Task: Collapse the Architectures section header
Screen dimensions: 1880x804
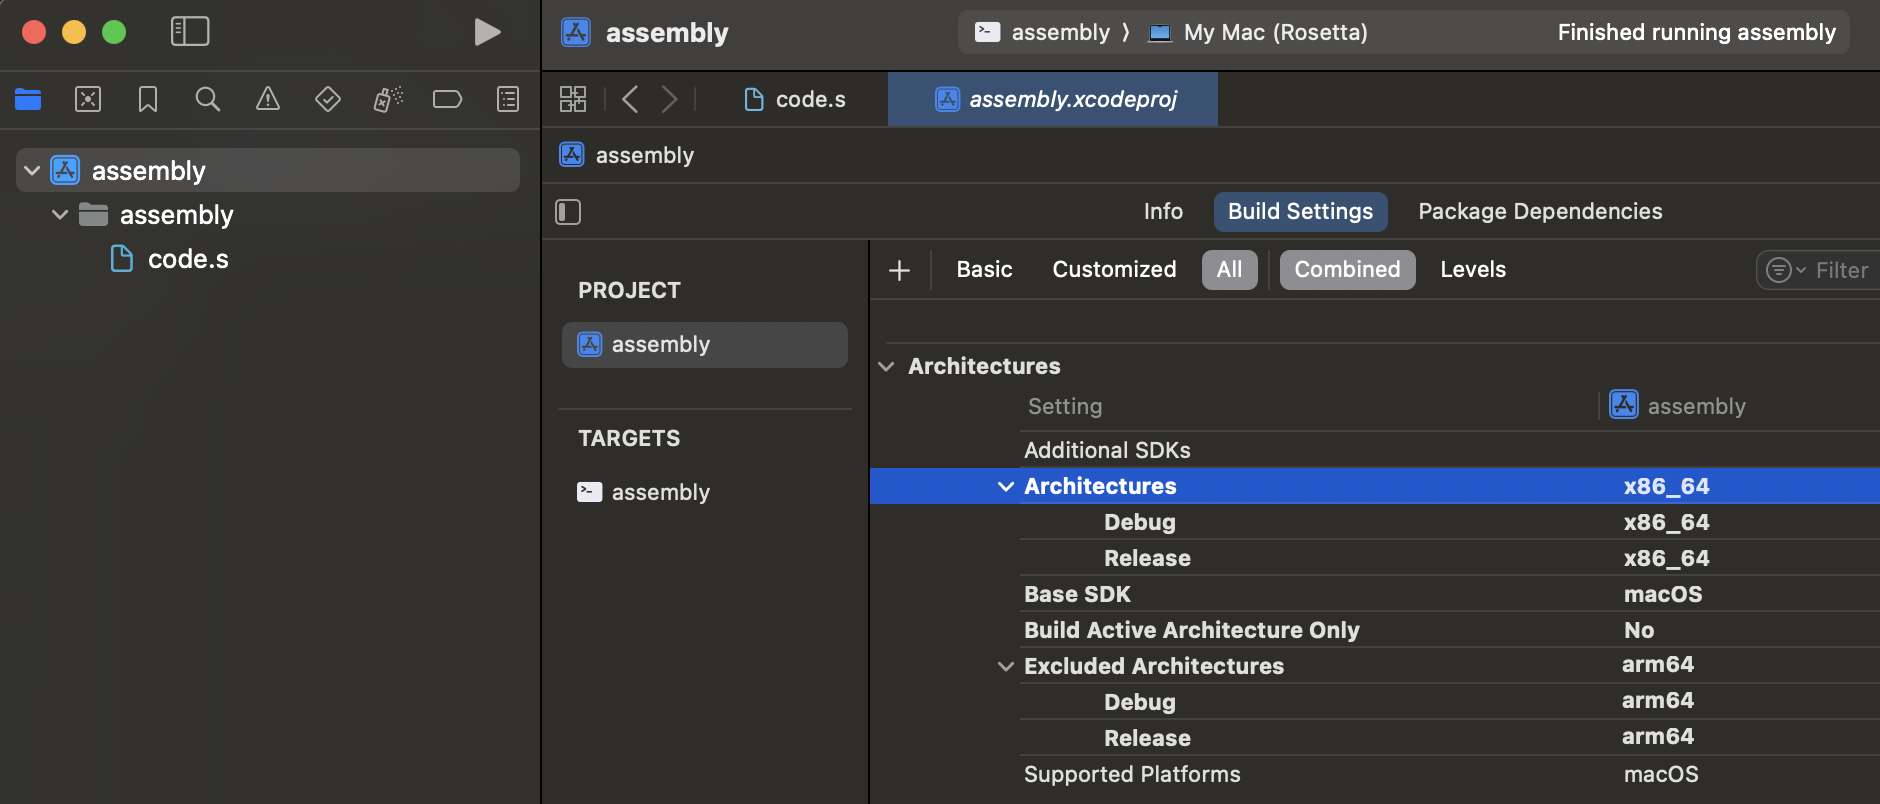Action: pyautogui.click(x=886, y=366)
